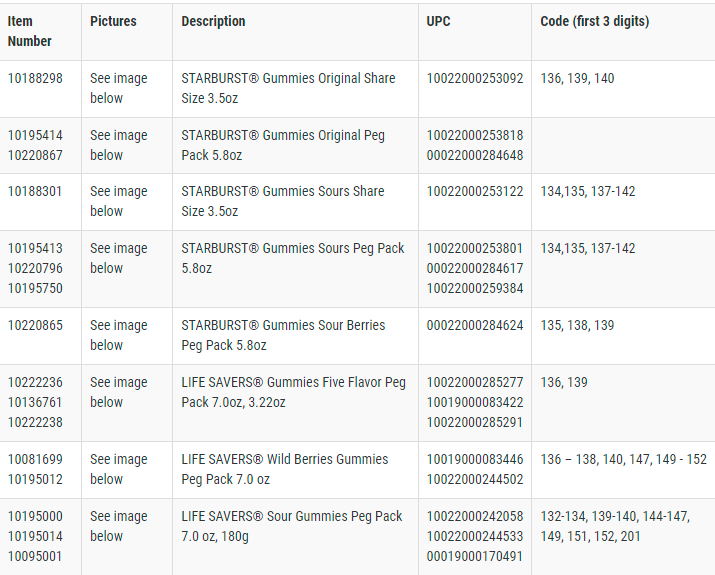Select LIFE SAVERS Sour Gummies Peg Pack description
This screenshot has height=575, width=715.
point(292,526)
